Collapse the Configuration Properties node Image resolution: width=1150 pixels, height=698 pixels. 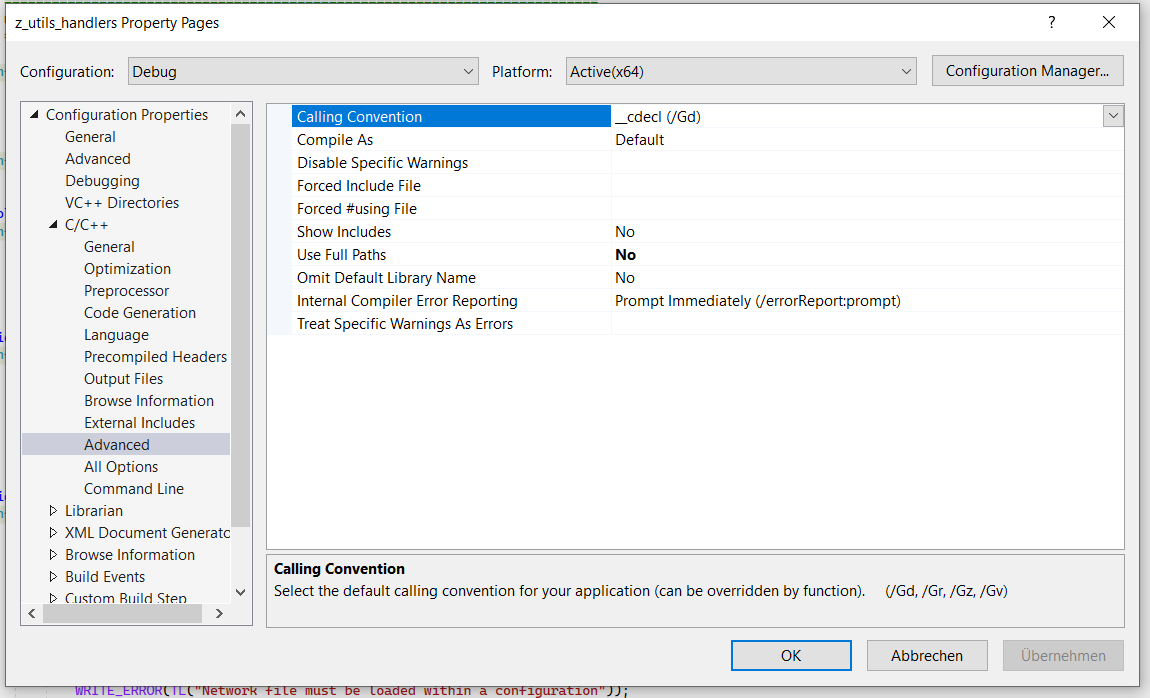pyautogui.click(x=32, y=114)
